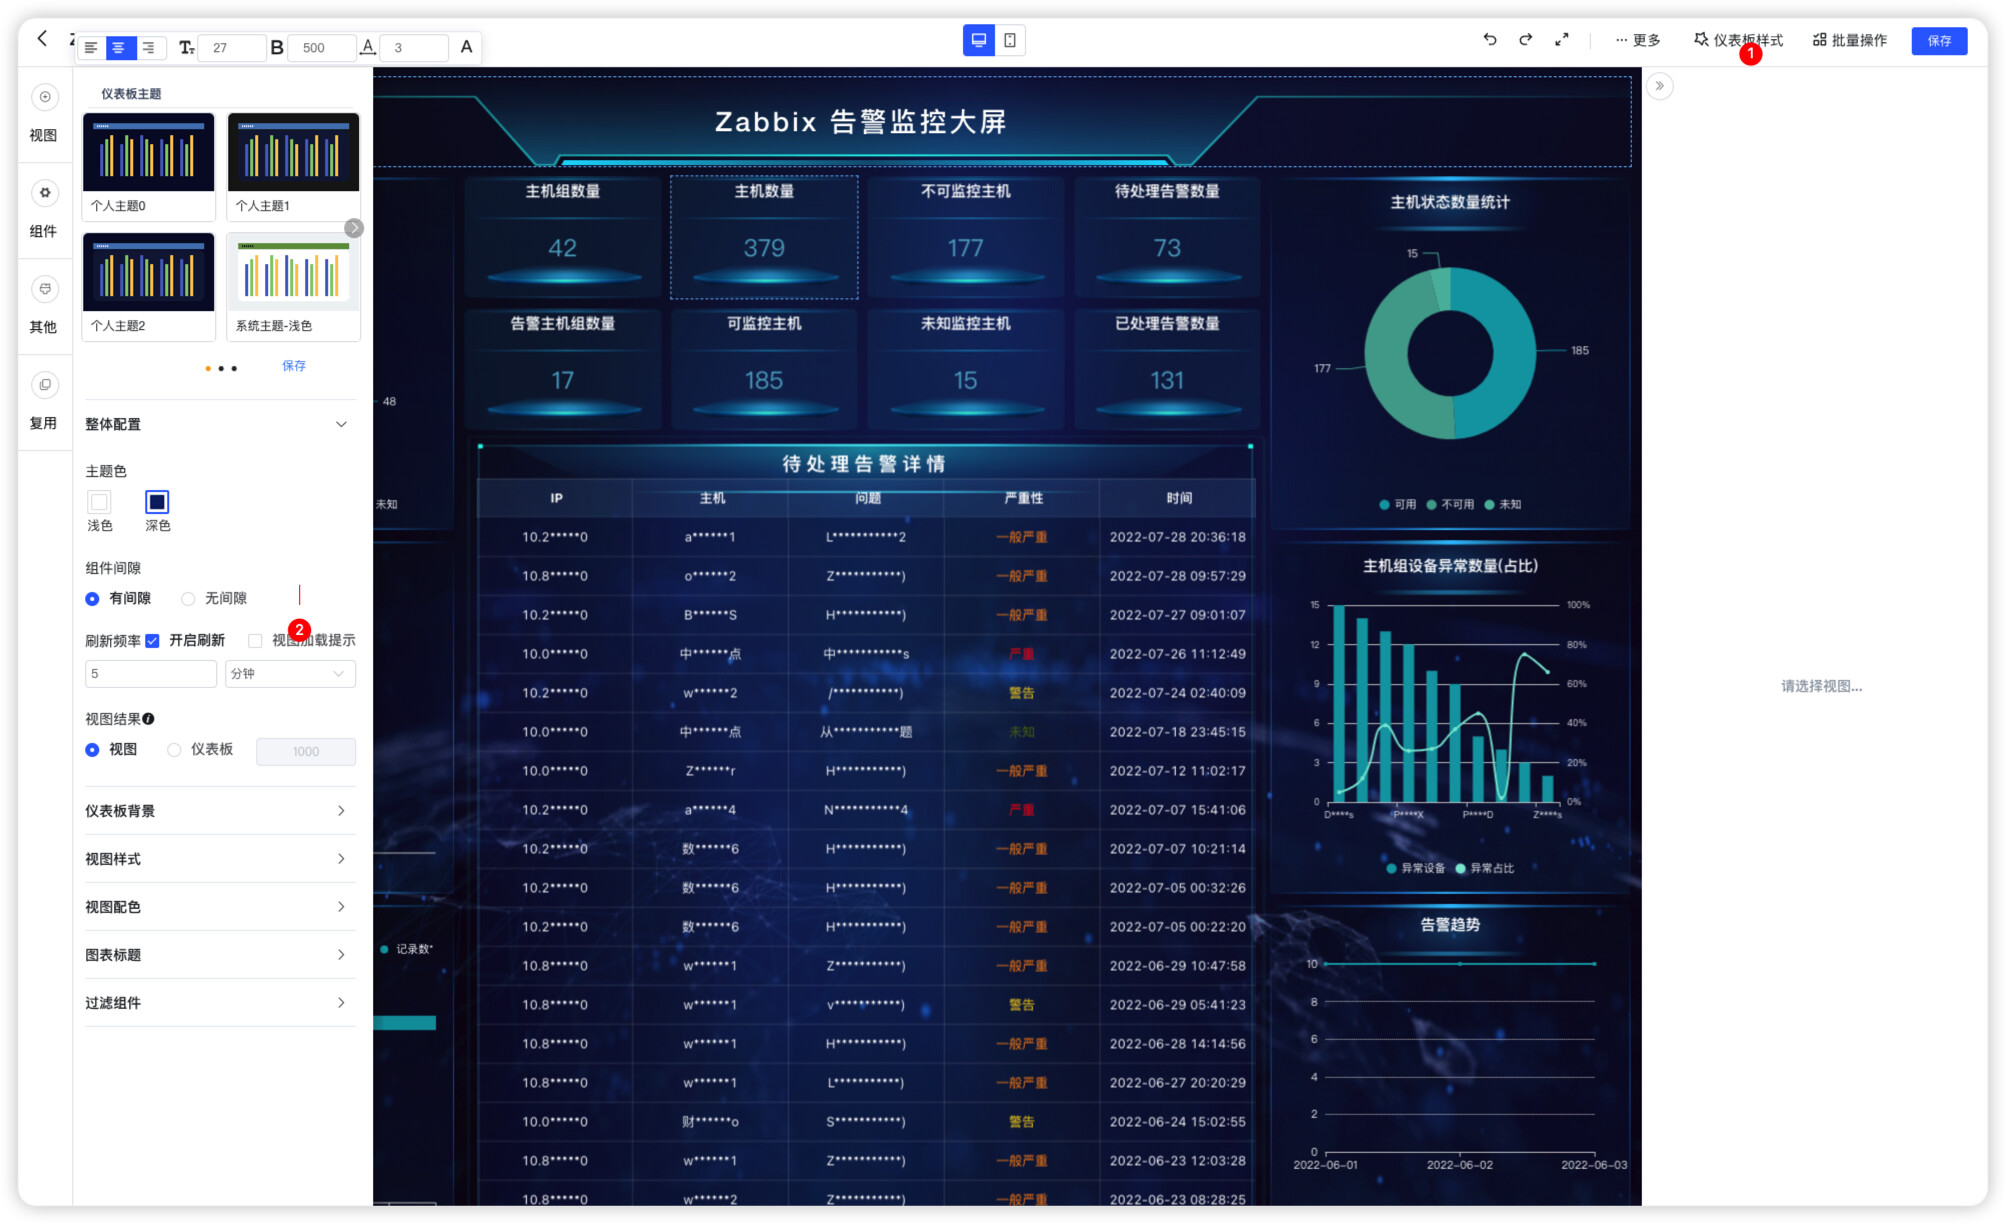Expand the 图表标题 section

219,955
